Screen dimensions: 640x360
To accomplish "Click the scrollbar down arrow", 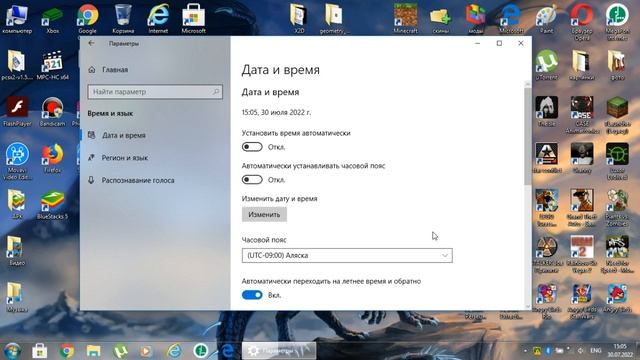I will 528,306.
